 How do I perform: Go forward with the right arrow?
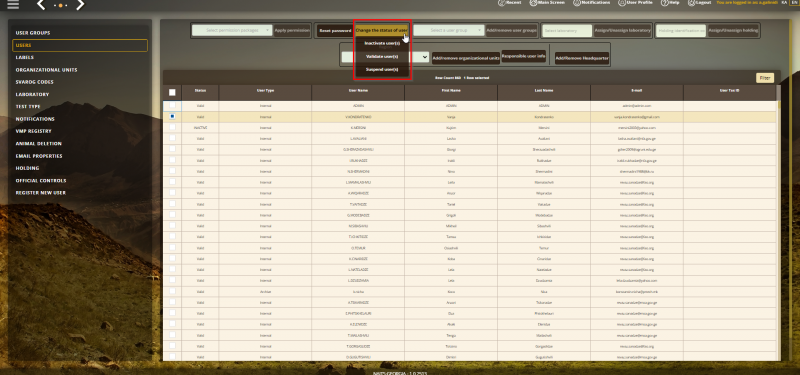80,5
